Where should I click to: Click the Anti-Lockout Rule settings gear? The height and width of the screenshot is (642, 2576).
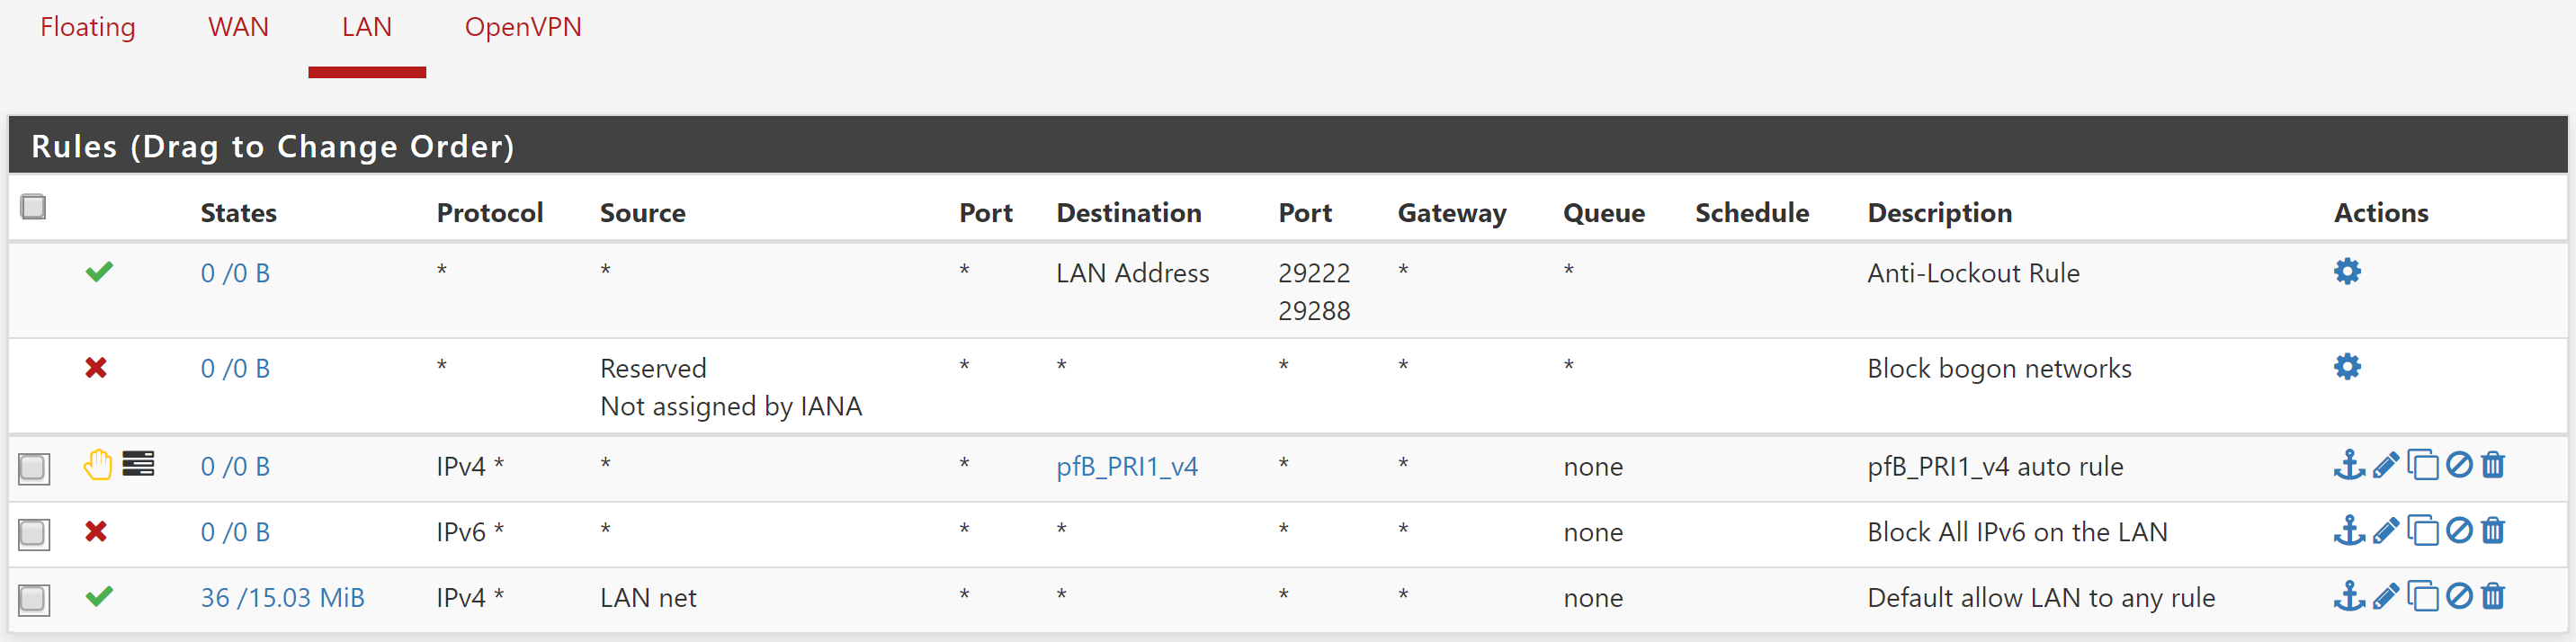point(2346,272)
